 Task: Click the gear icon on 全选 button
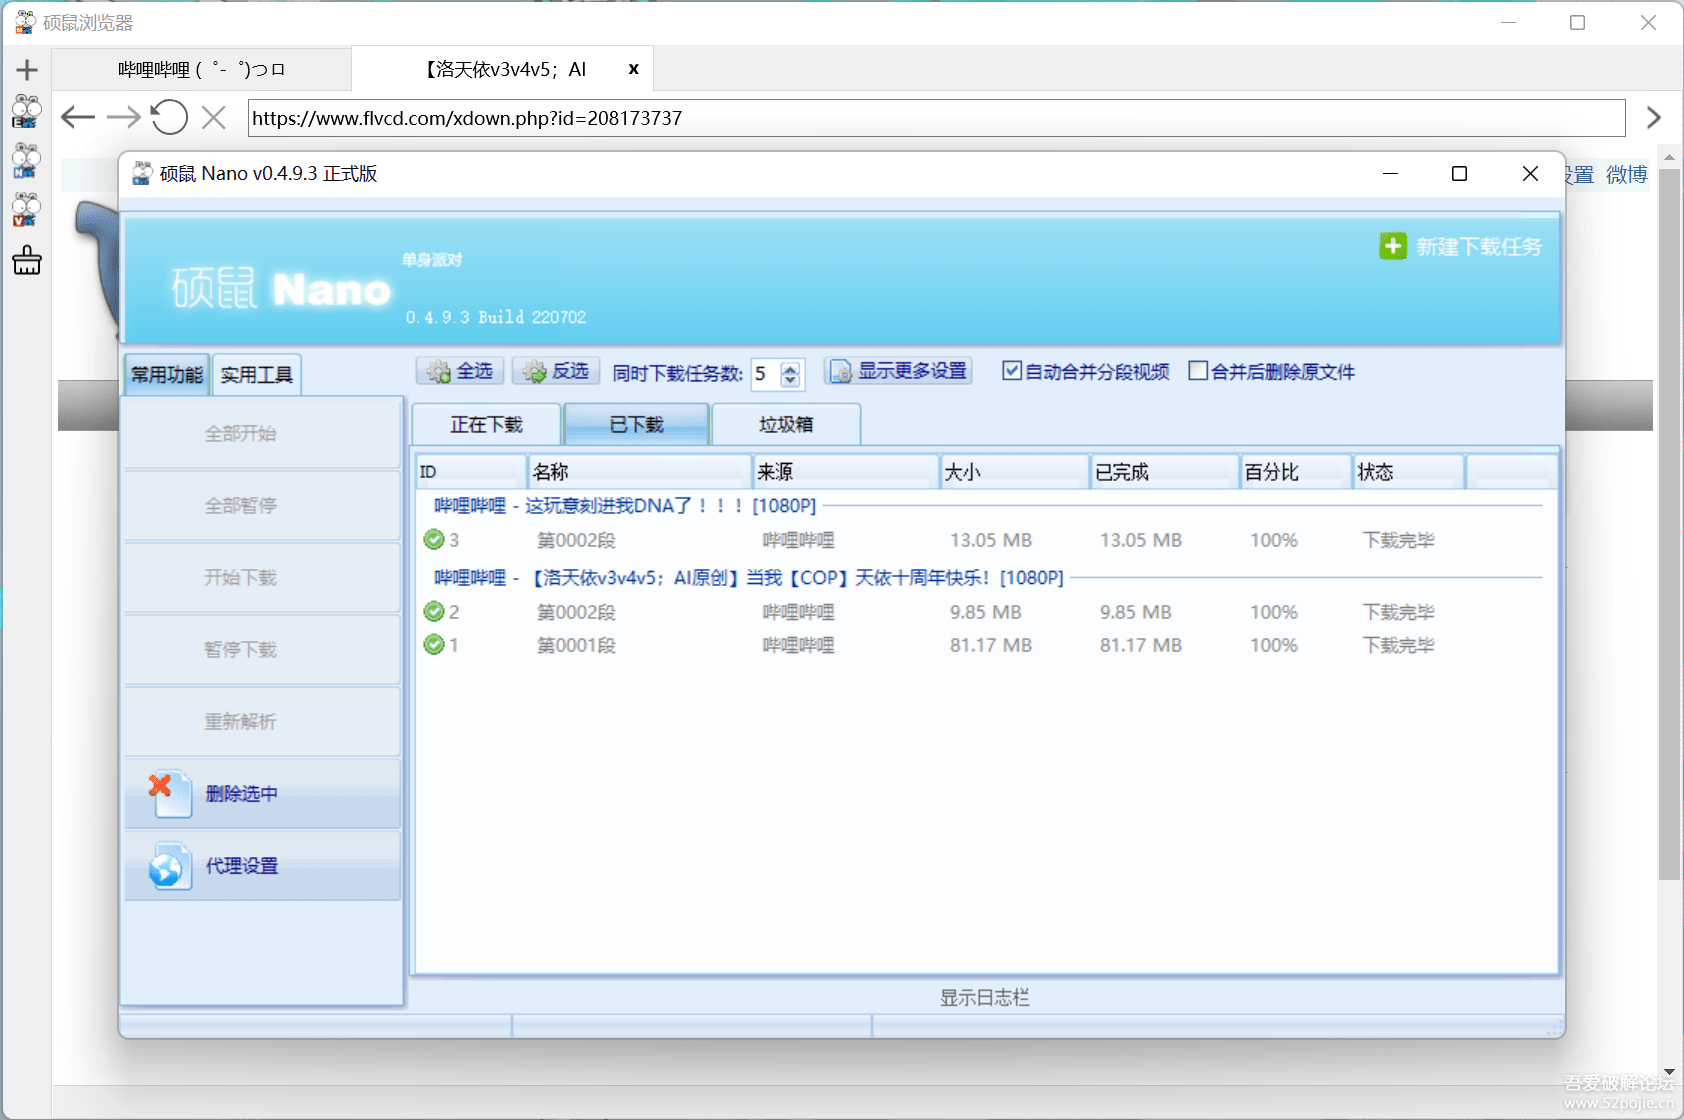click(x=439, y=372)
